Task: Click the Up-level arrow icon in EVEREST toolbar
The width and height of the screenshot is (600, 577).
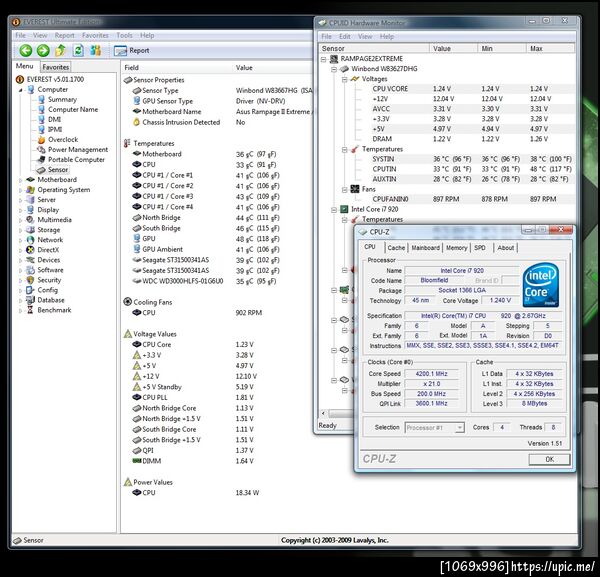Action: click(60, 50)
